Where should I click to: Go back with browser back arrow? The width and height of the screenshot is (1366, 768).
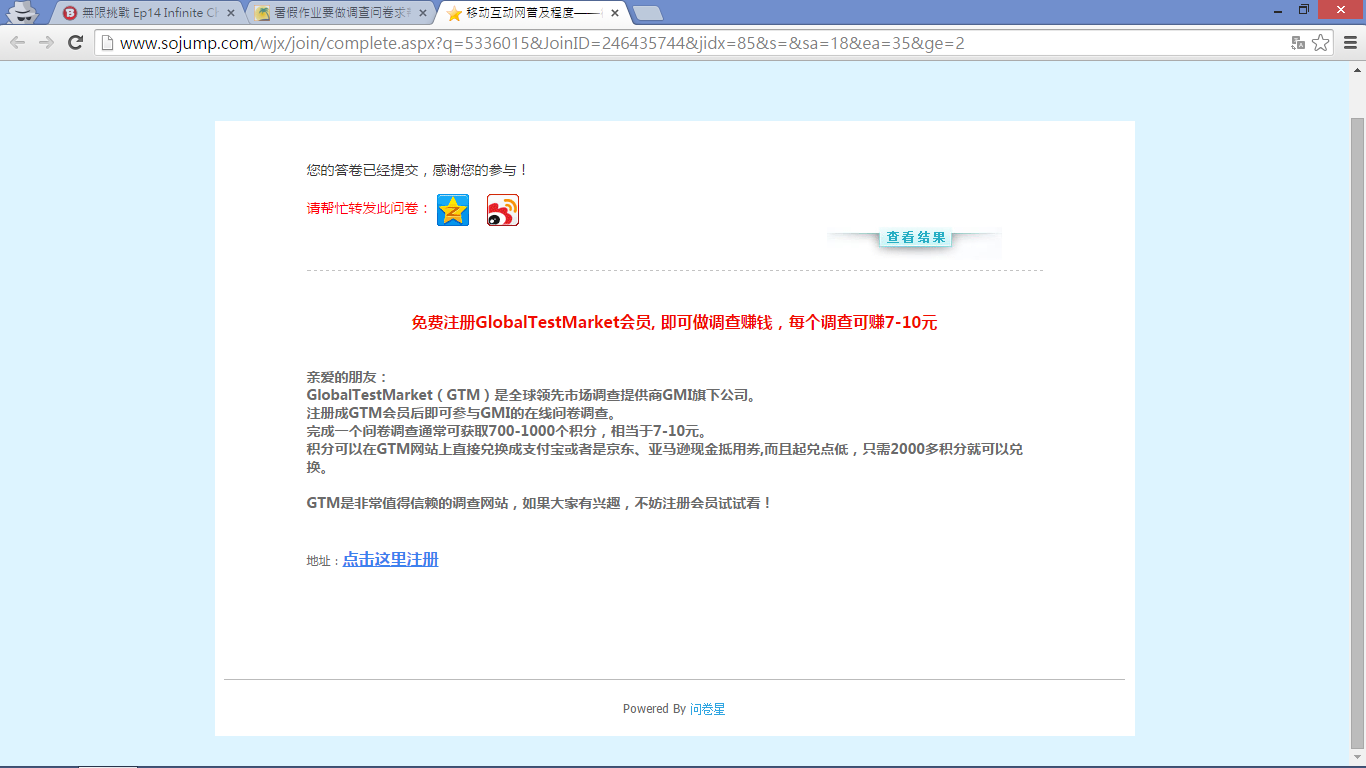coord(17,42)
